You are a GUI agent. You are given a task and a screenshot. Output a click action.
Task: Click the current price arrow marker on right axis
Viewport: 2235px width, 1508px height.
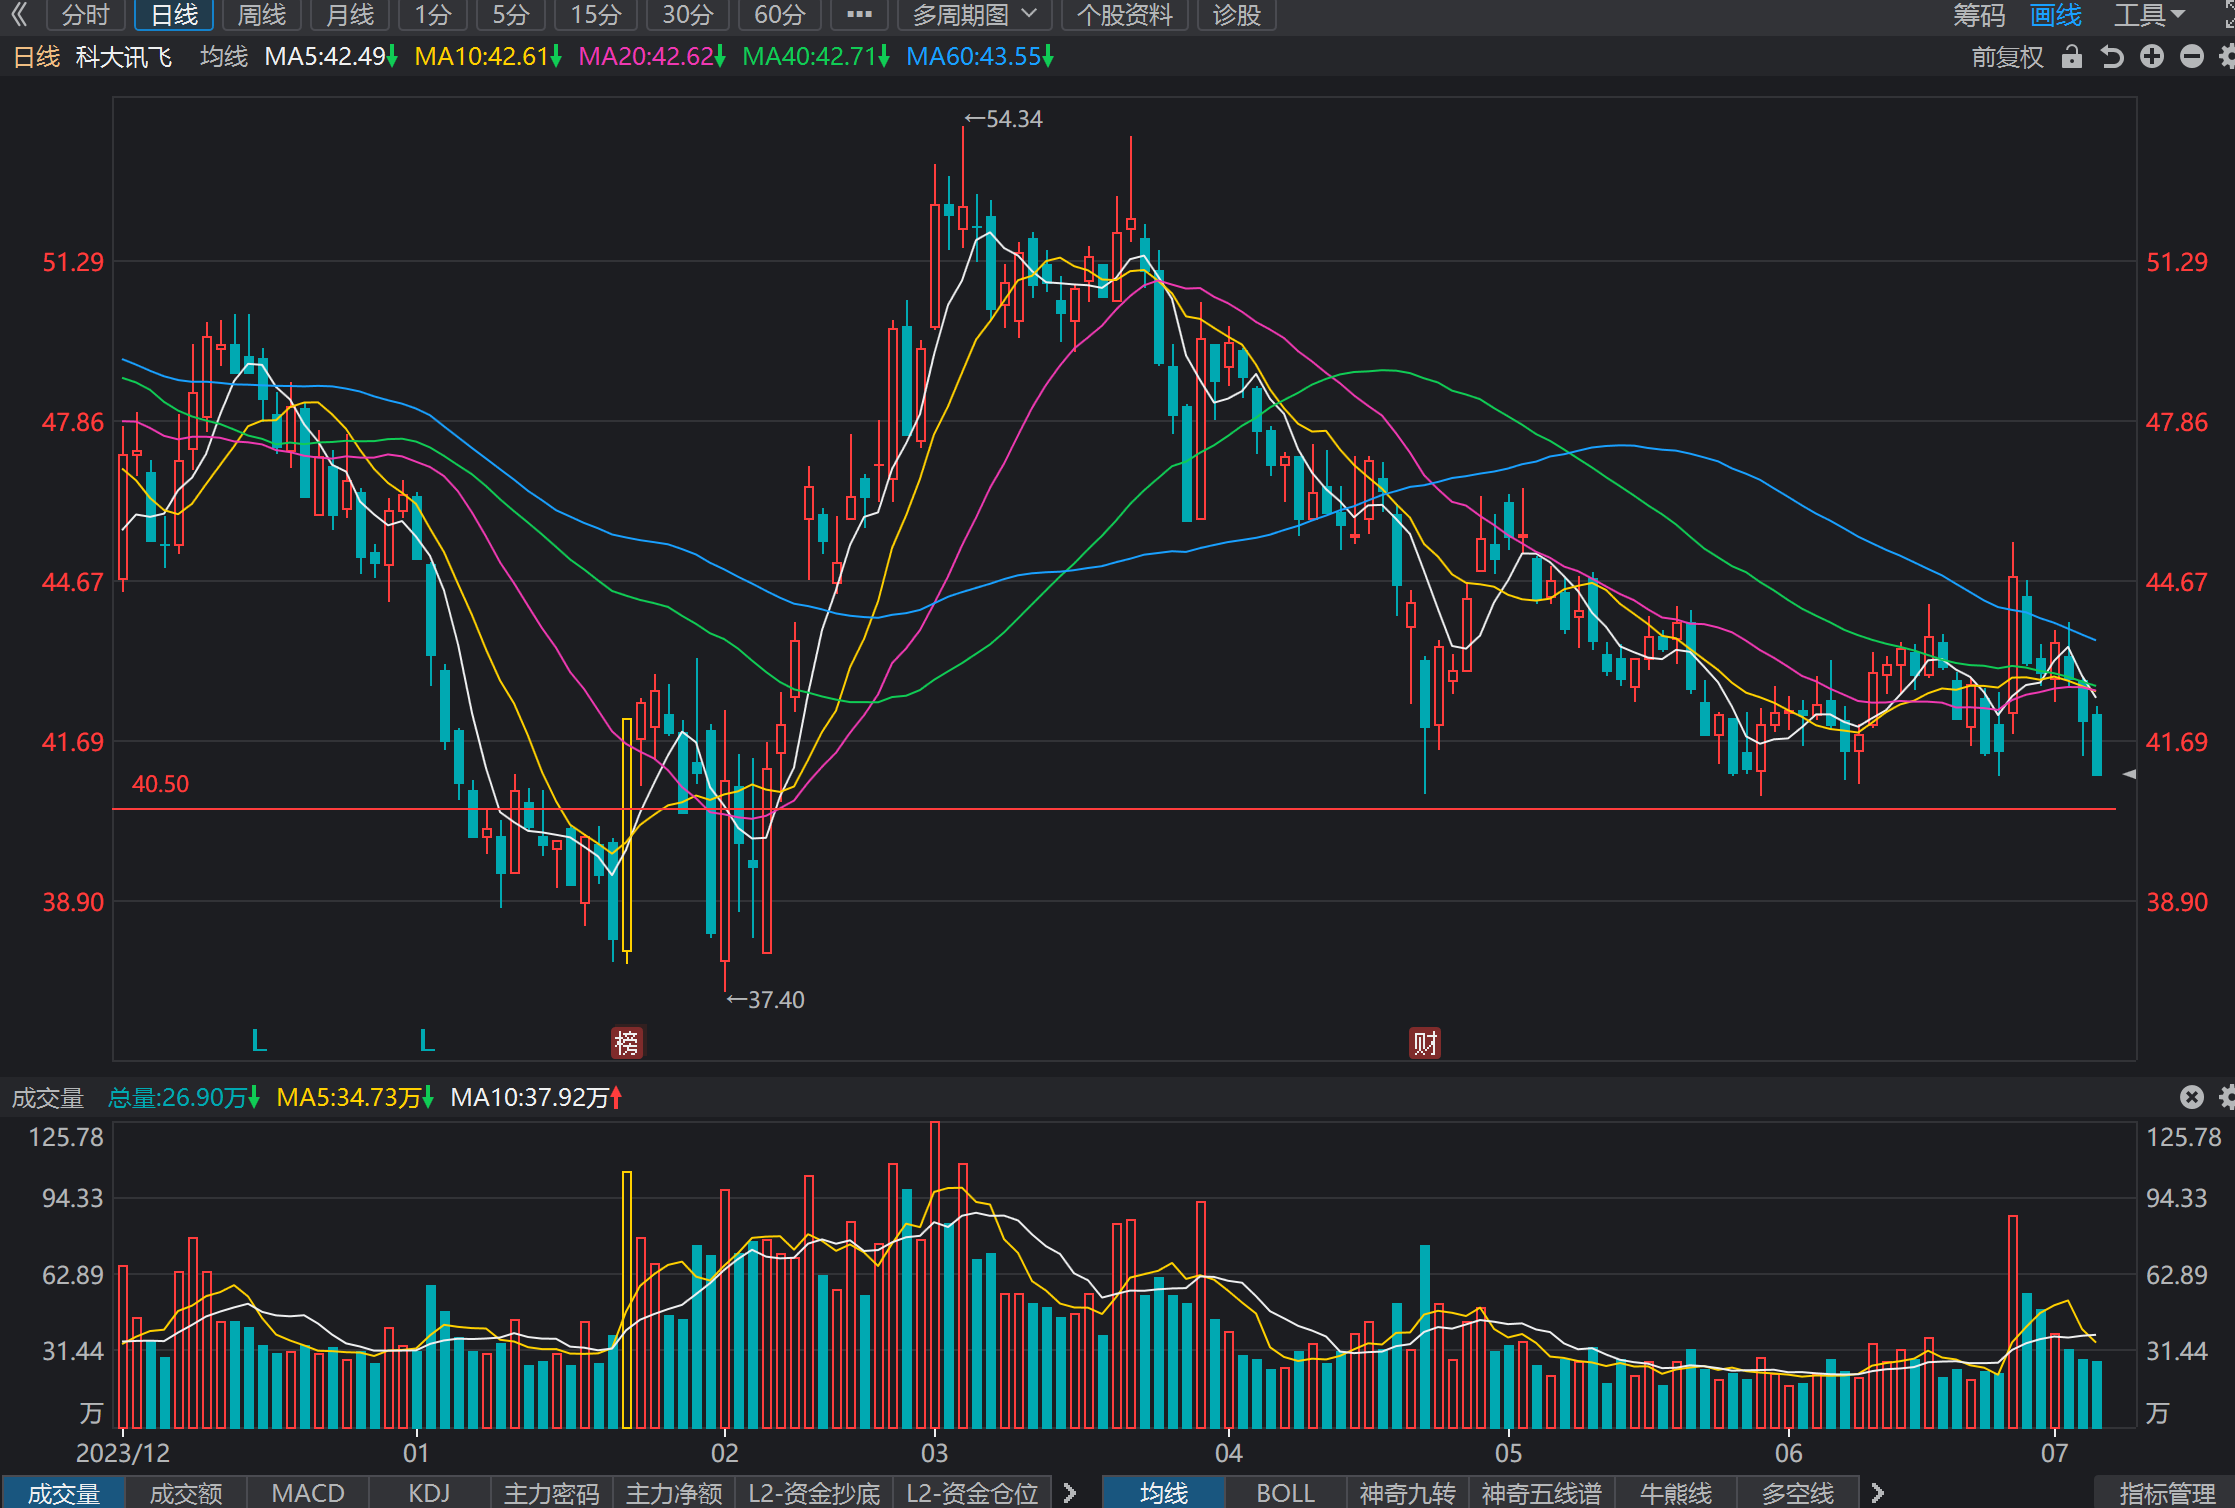[2129, 774]
